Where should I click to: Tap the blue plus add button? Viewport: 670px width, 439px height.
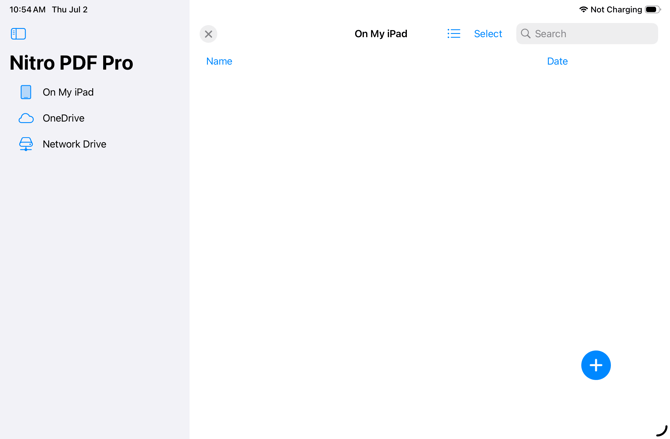[596, 365]
